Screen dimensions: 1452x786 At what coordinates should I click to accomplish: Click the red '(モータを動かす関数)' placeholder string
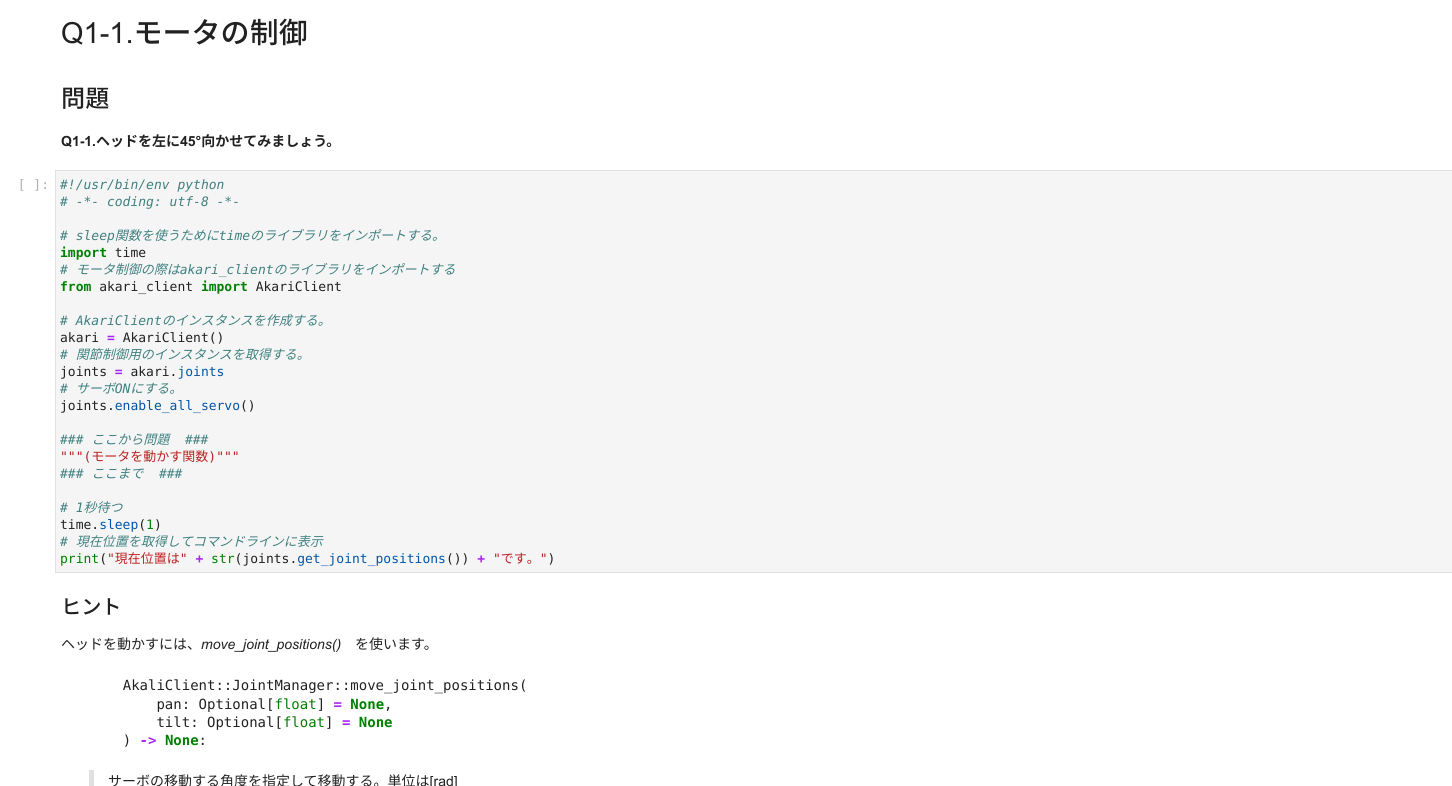click(149, 457)
